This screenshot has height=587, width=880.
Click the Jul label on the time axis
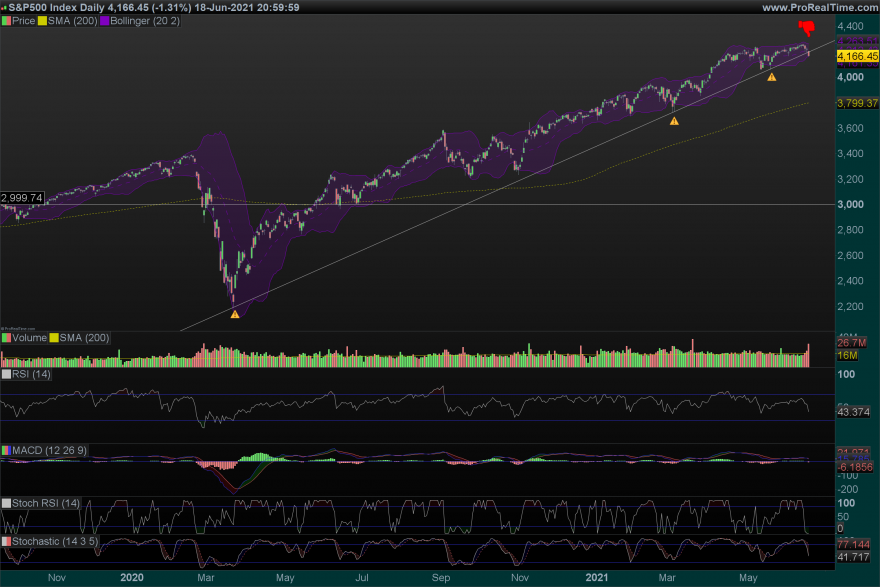click(x=362, y=577)
